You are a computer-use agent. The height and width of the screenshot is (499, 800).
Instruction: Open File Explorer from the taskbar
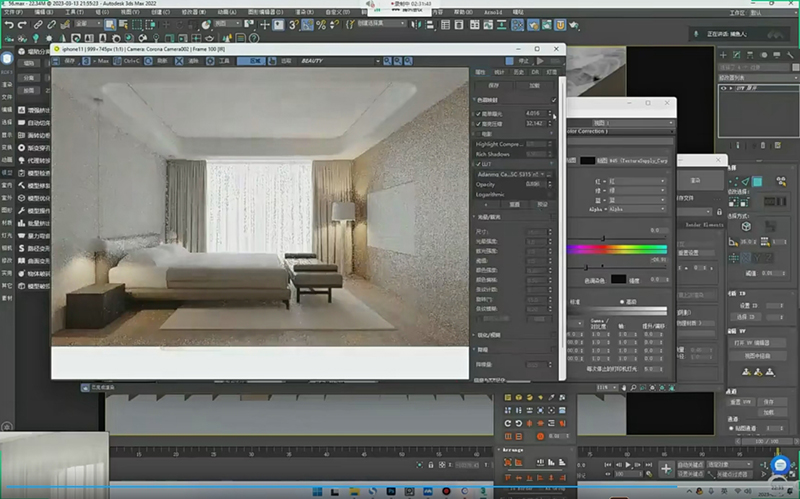(x=354, y=491)
